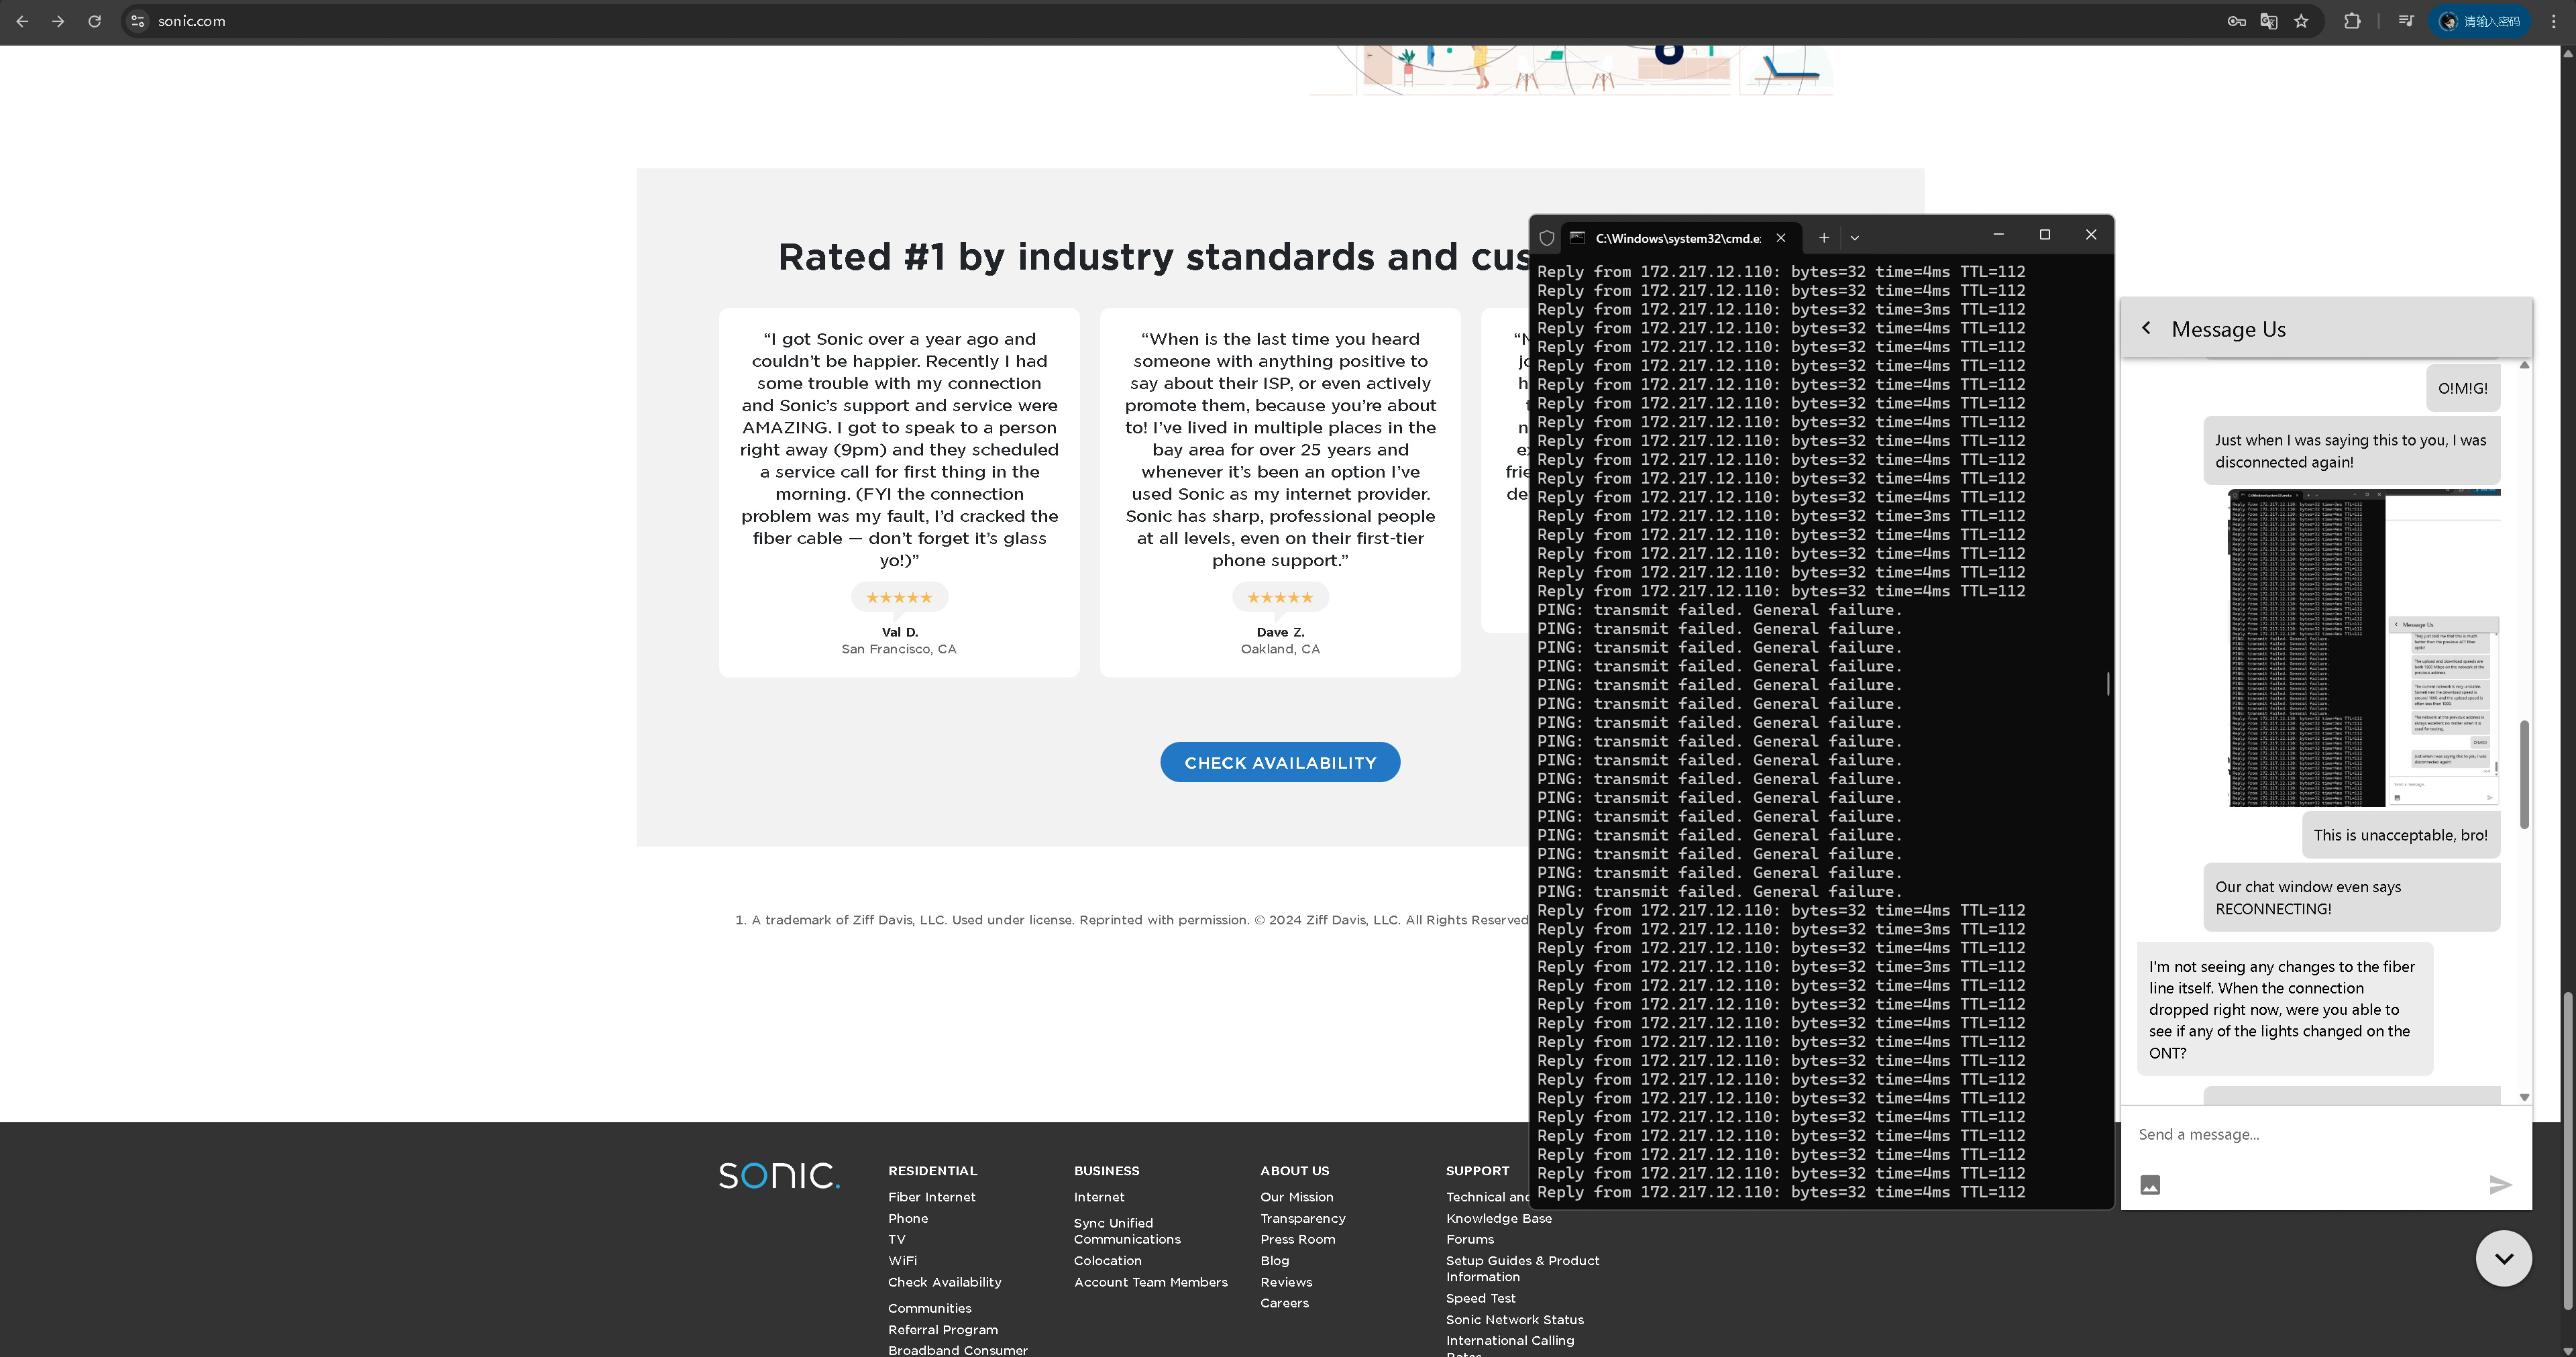Reload the sonic.com page

point(94,21)
